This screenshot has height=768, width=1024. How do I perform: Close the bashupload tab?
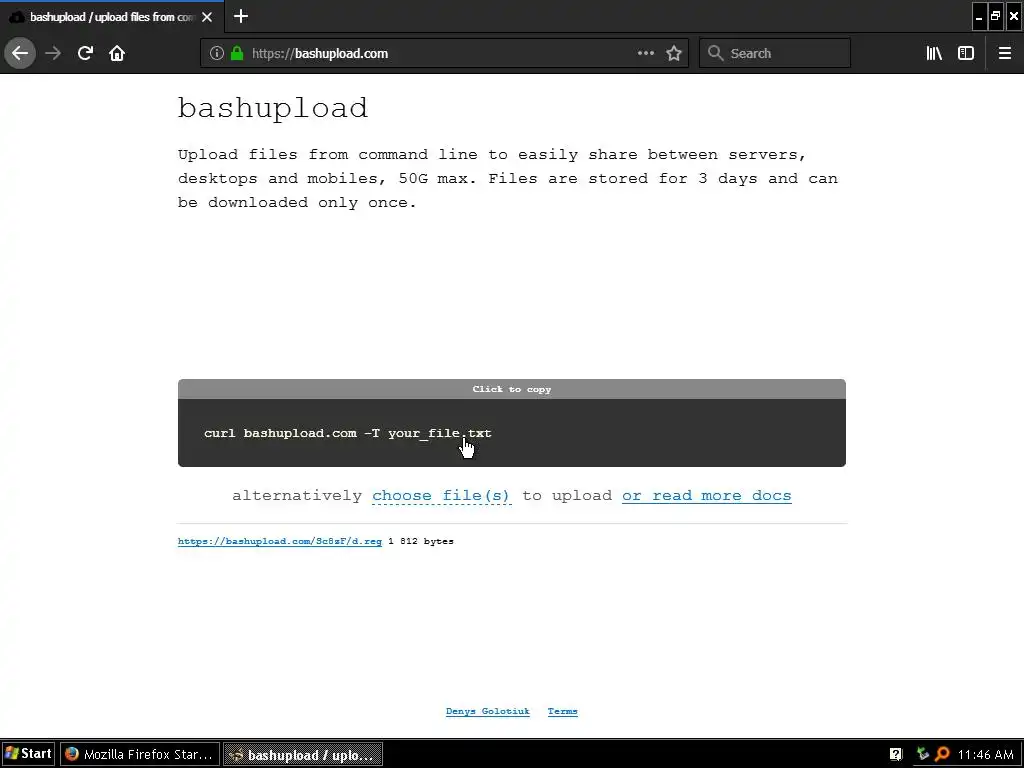[207, 17]
